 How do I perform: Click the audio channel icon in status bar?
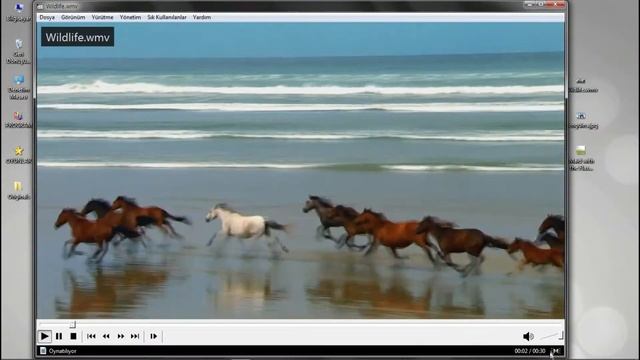(556, 351)
